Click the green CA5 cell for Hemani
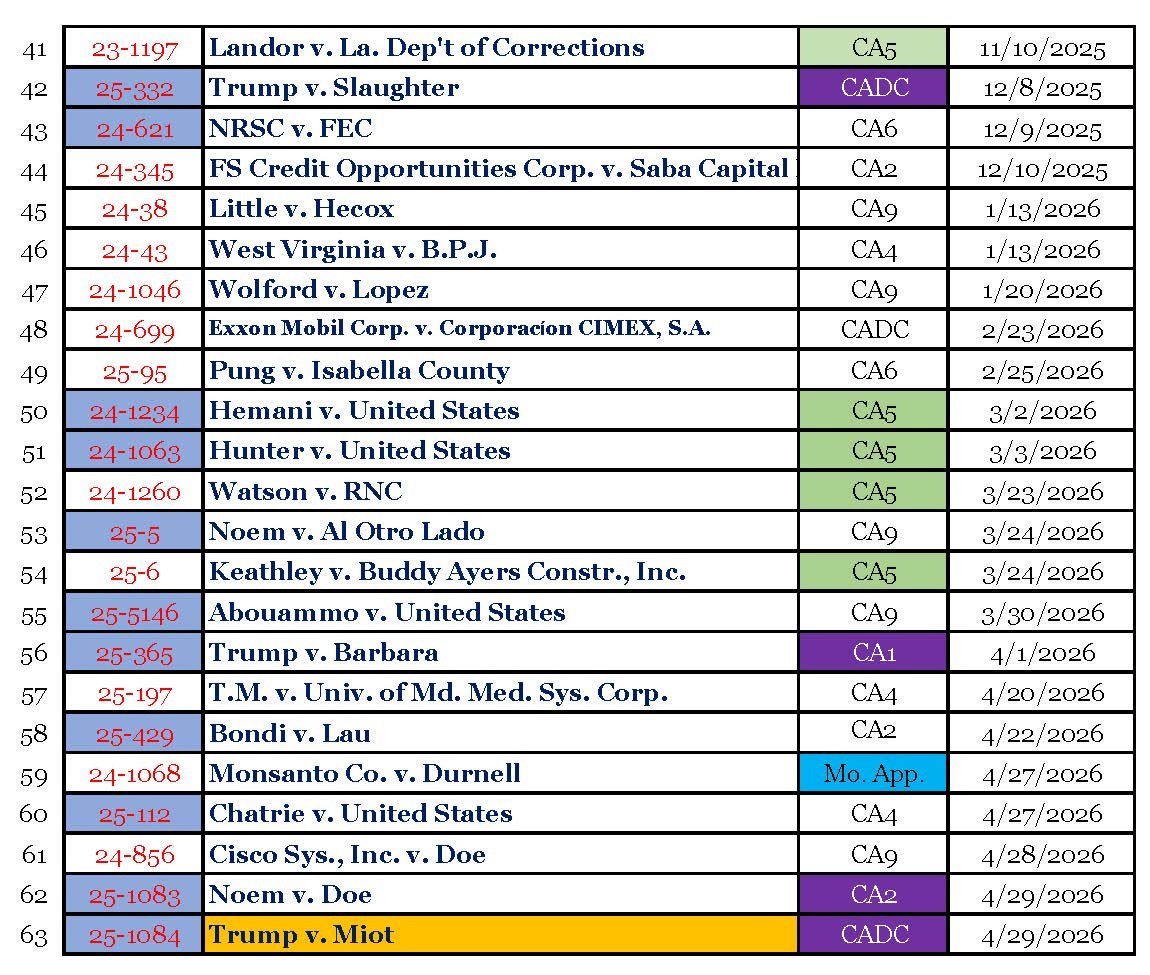Screen dimensions: 1150x975 tap(874, 411)
